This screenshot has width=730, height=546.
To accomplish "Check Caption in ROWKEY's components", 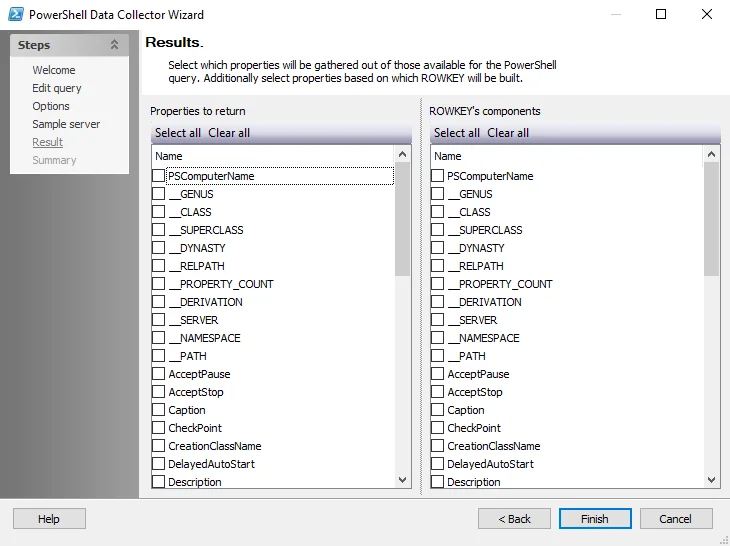I will pyautogui.click(x=438, y=410).
